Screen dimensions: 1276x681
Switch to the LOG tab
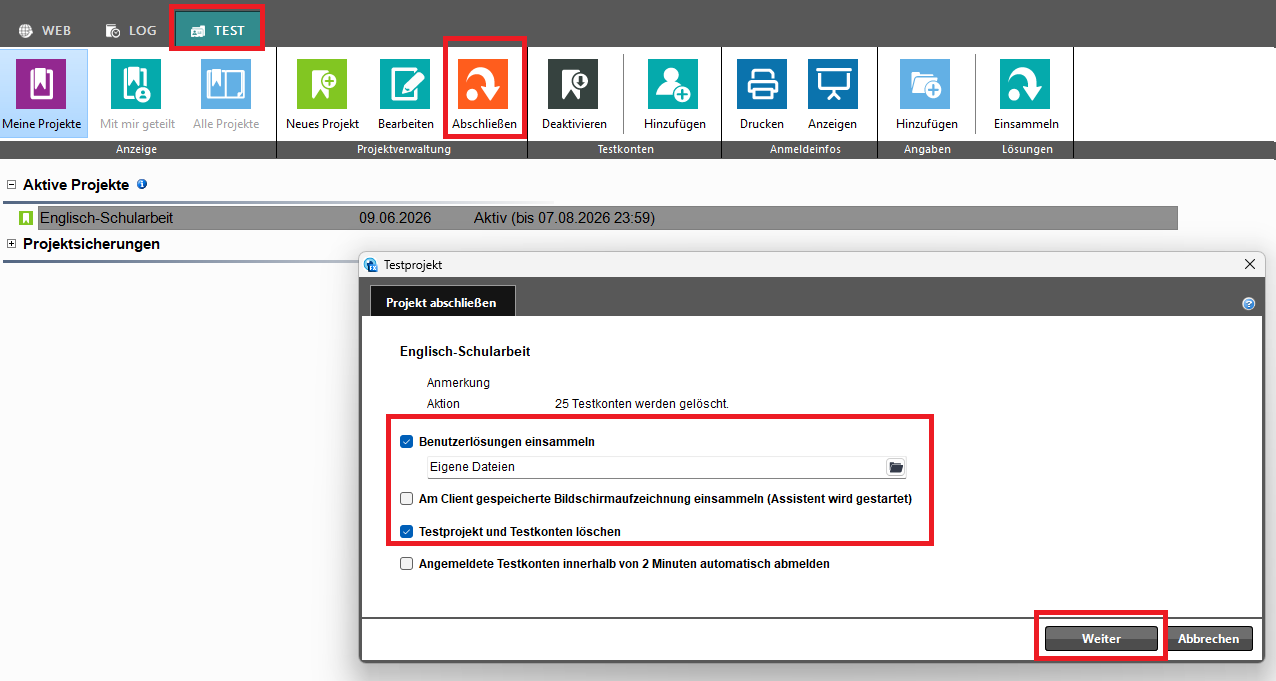point(131,30)
